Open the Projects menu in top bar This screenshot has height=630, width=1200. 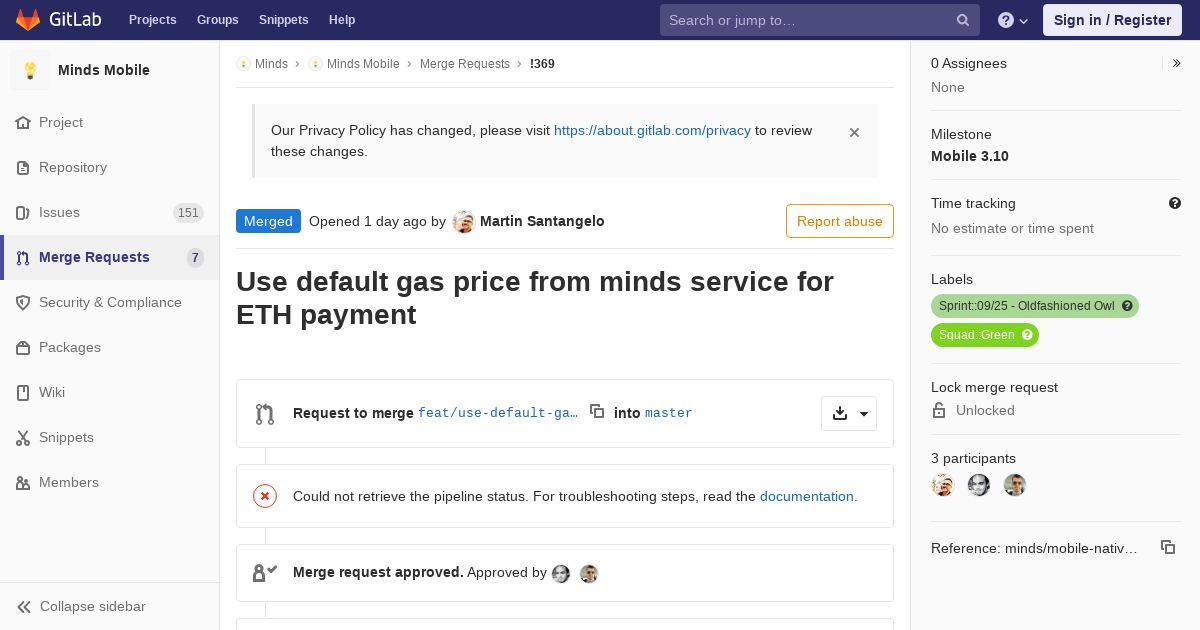152,20
